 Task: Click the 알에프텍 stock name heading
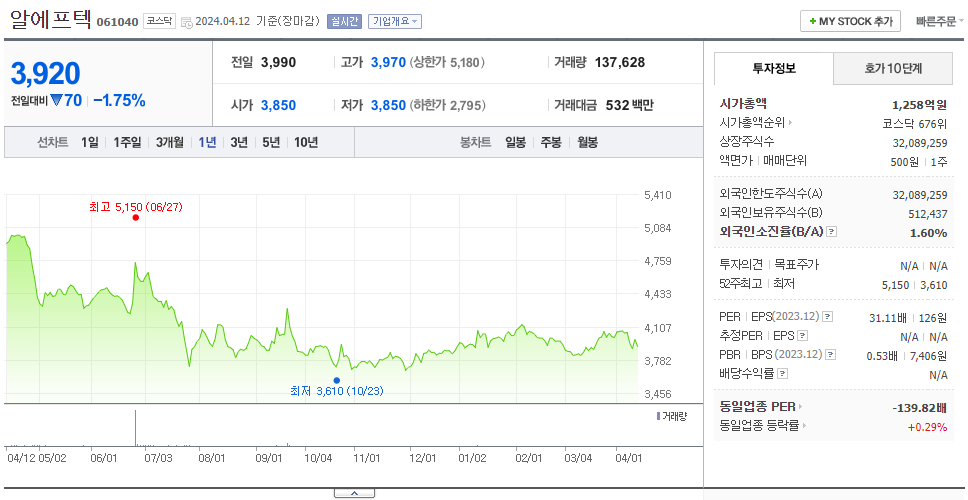pyautogui.click(x=50, y=20)
